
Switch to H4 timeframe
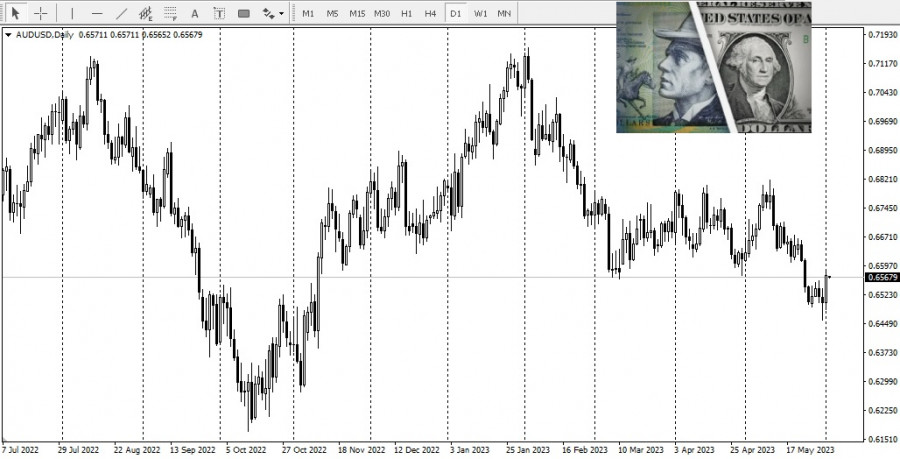click(430, 13)
